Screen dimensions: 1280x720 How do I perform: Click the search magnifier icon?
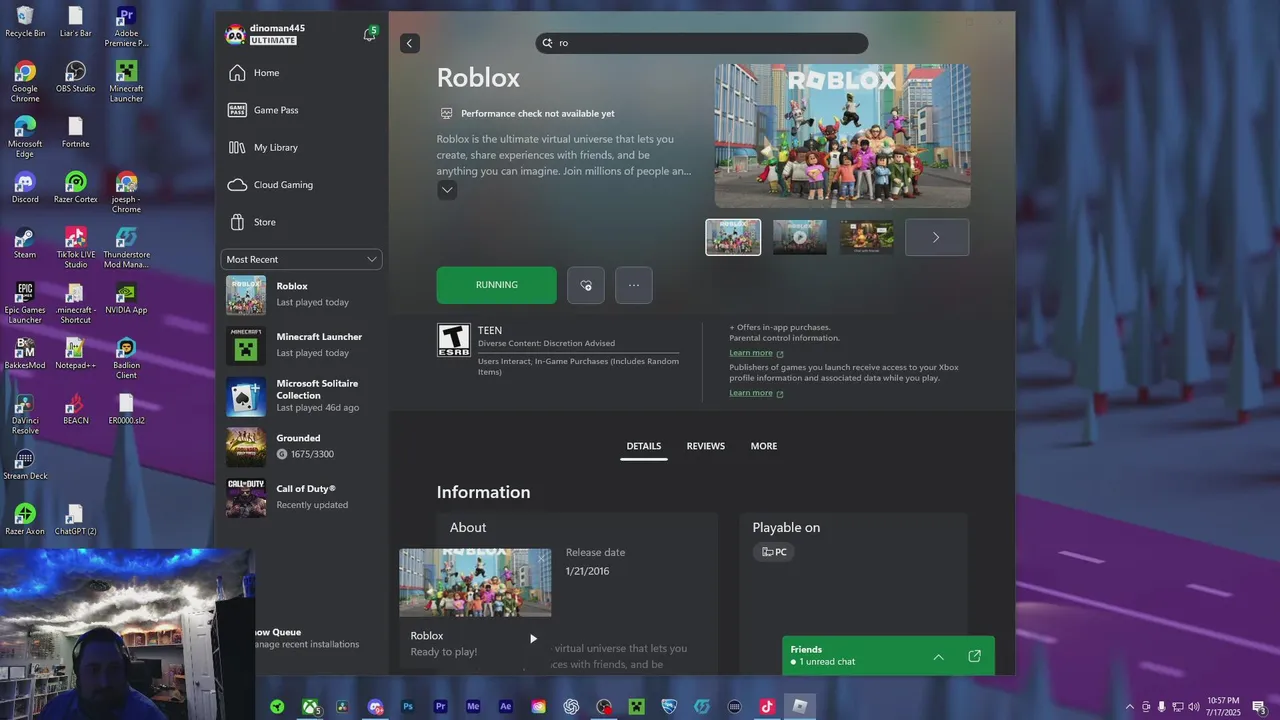click(x=547, y=43)
